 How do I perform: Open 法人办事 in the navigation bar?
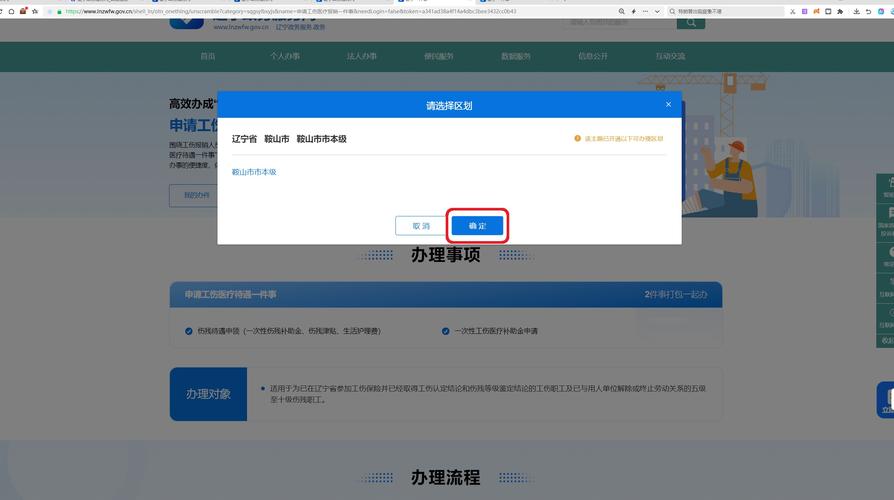(x=361, y=56)
